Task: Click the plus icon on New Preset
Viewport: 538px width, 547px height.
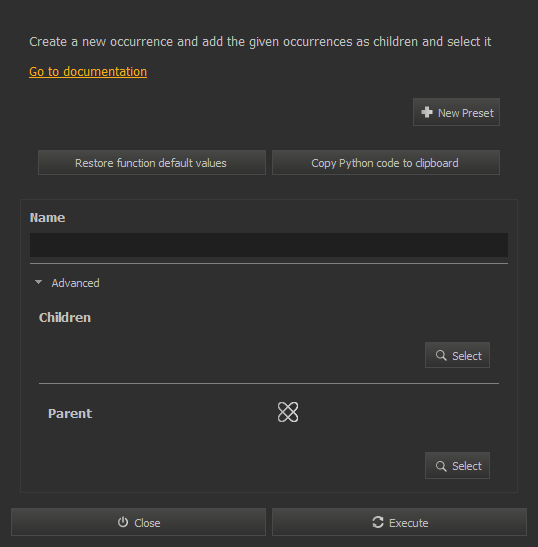Action: 427,112
